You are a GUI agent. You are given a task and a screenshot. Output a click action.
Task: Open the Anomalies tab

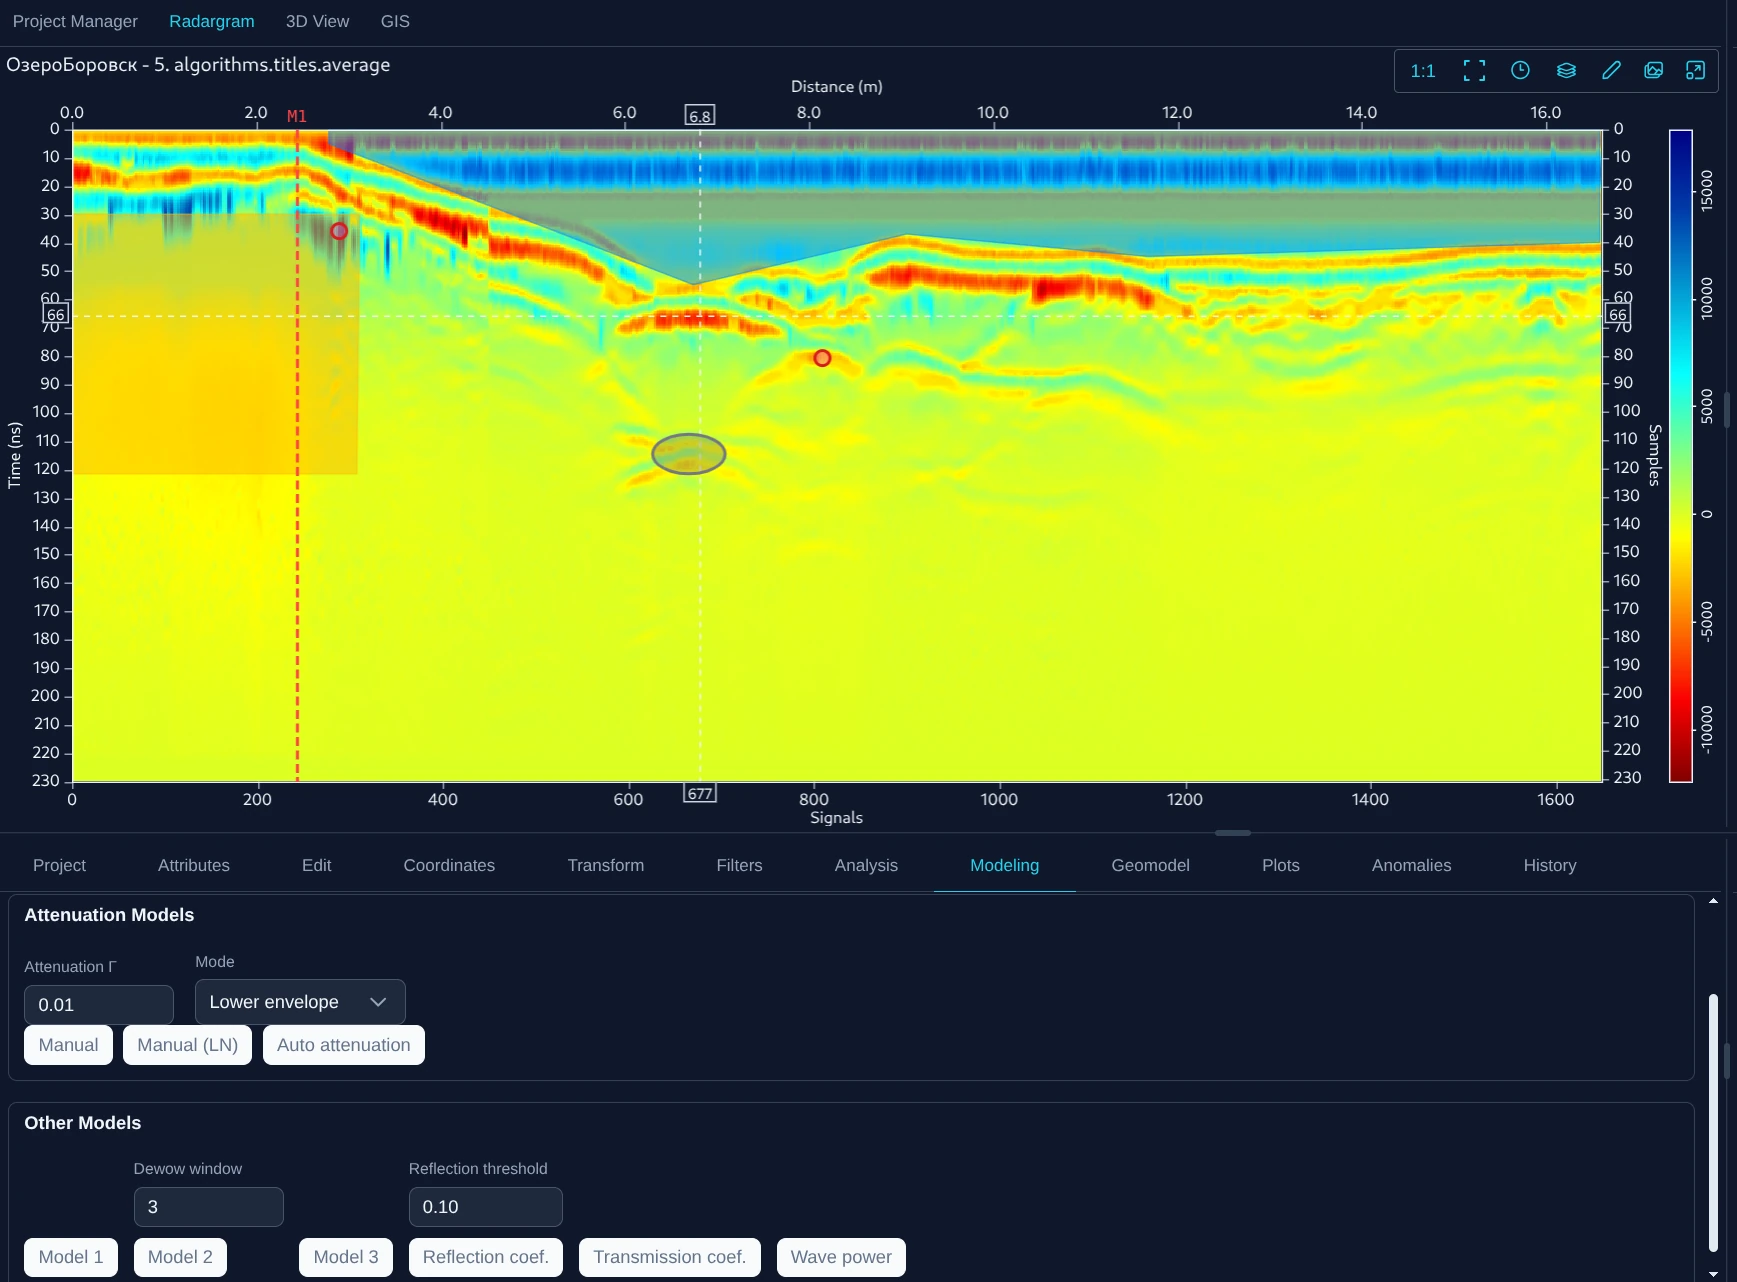pos(1411,865)
